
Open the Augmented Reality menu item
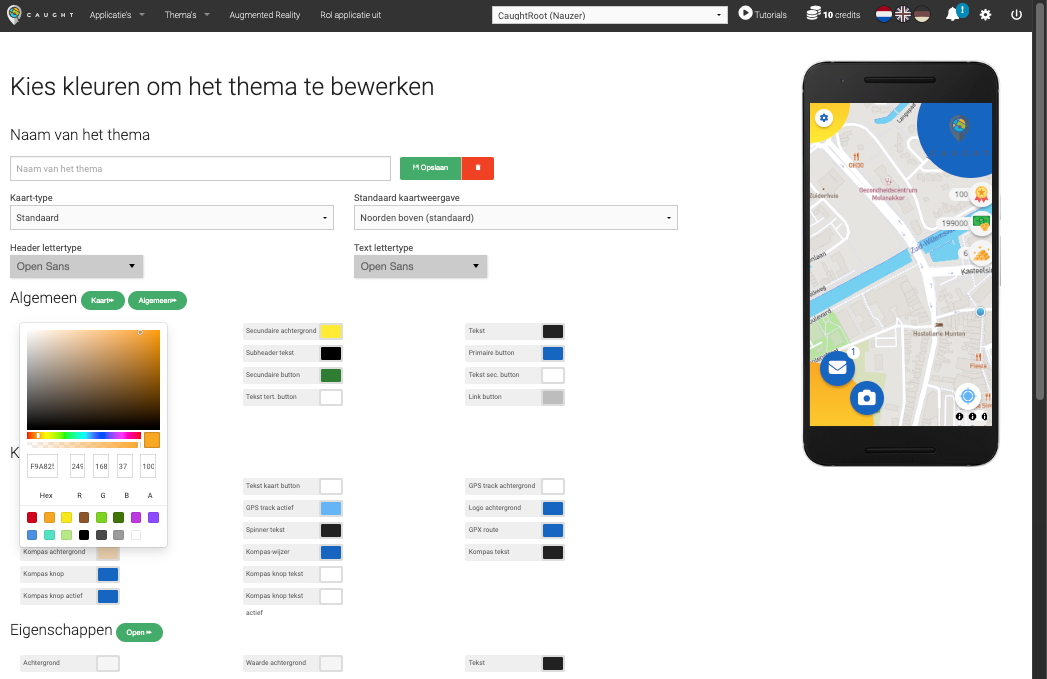(264, 15)
